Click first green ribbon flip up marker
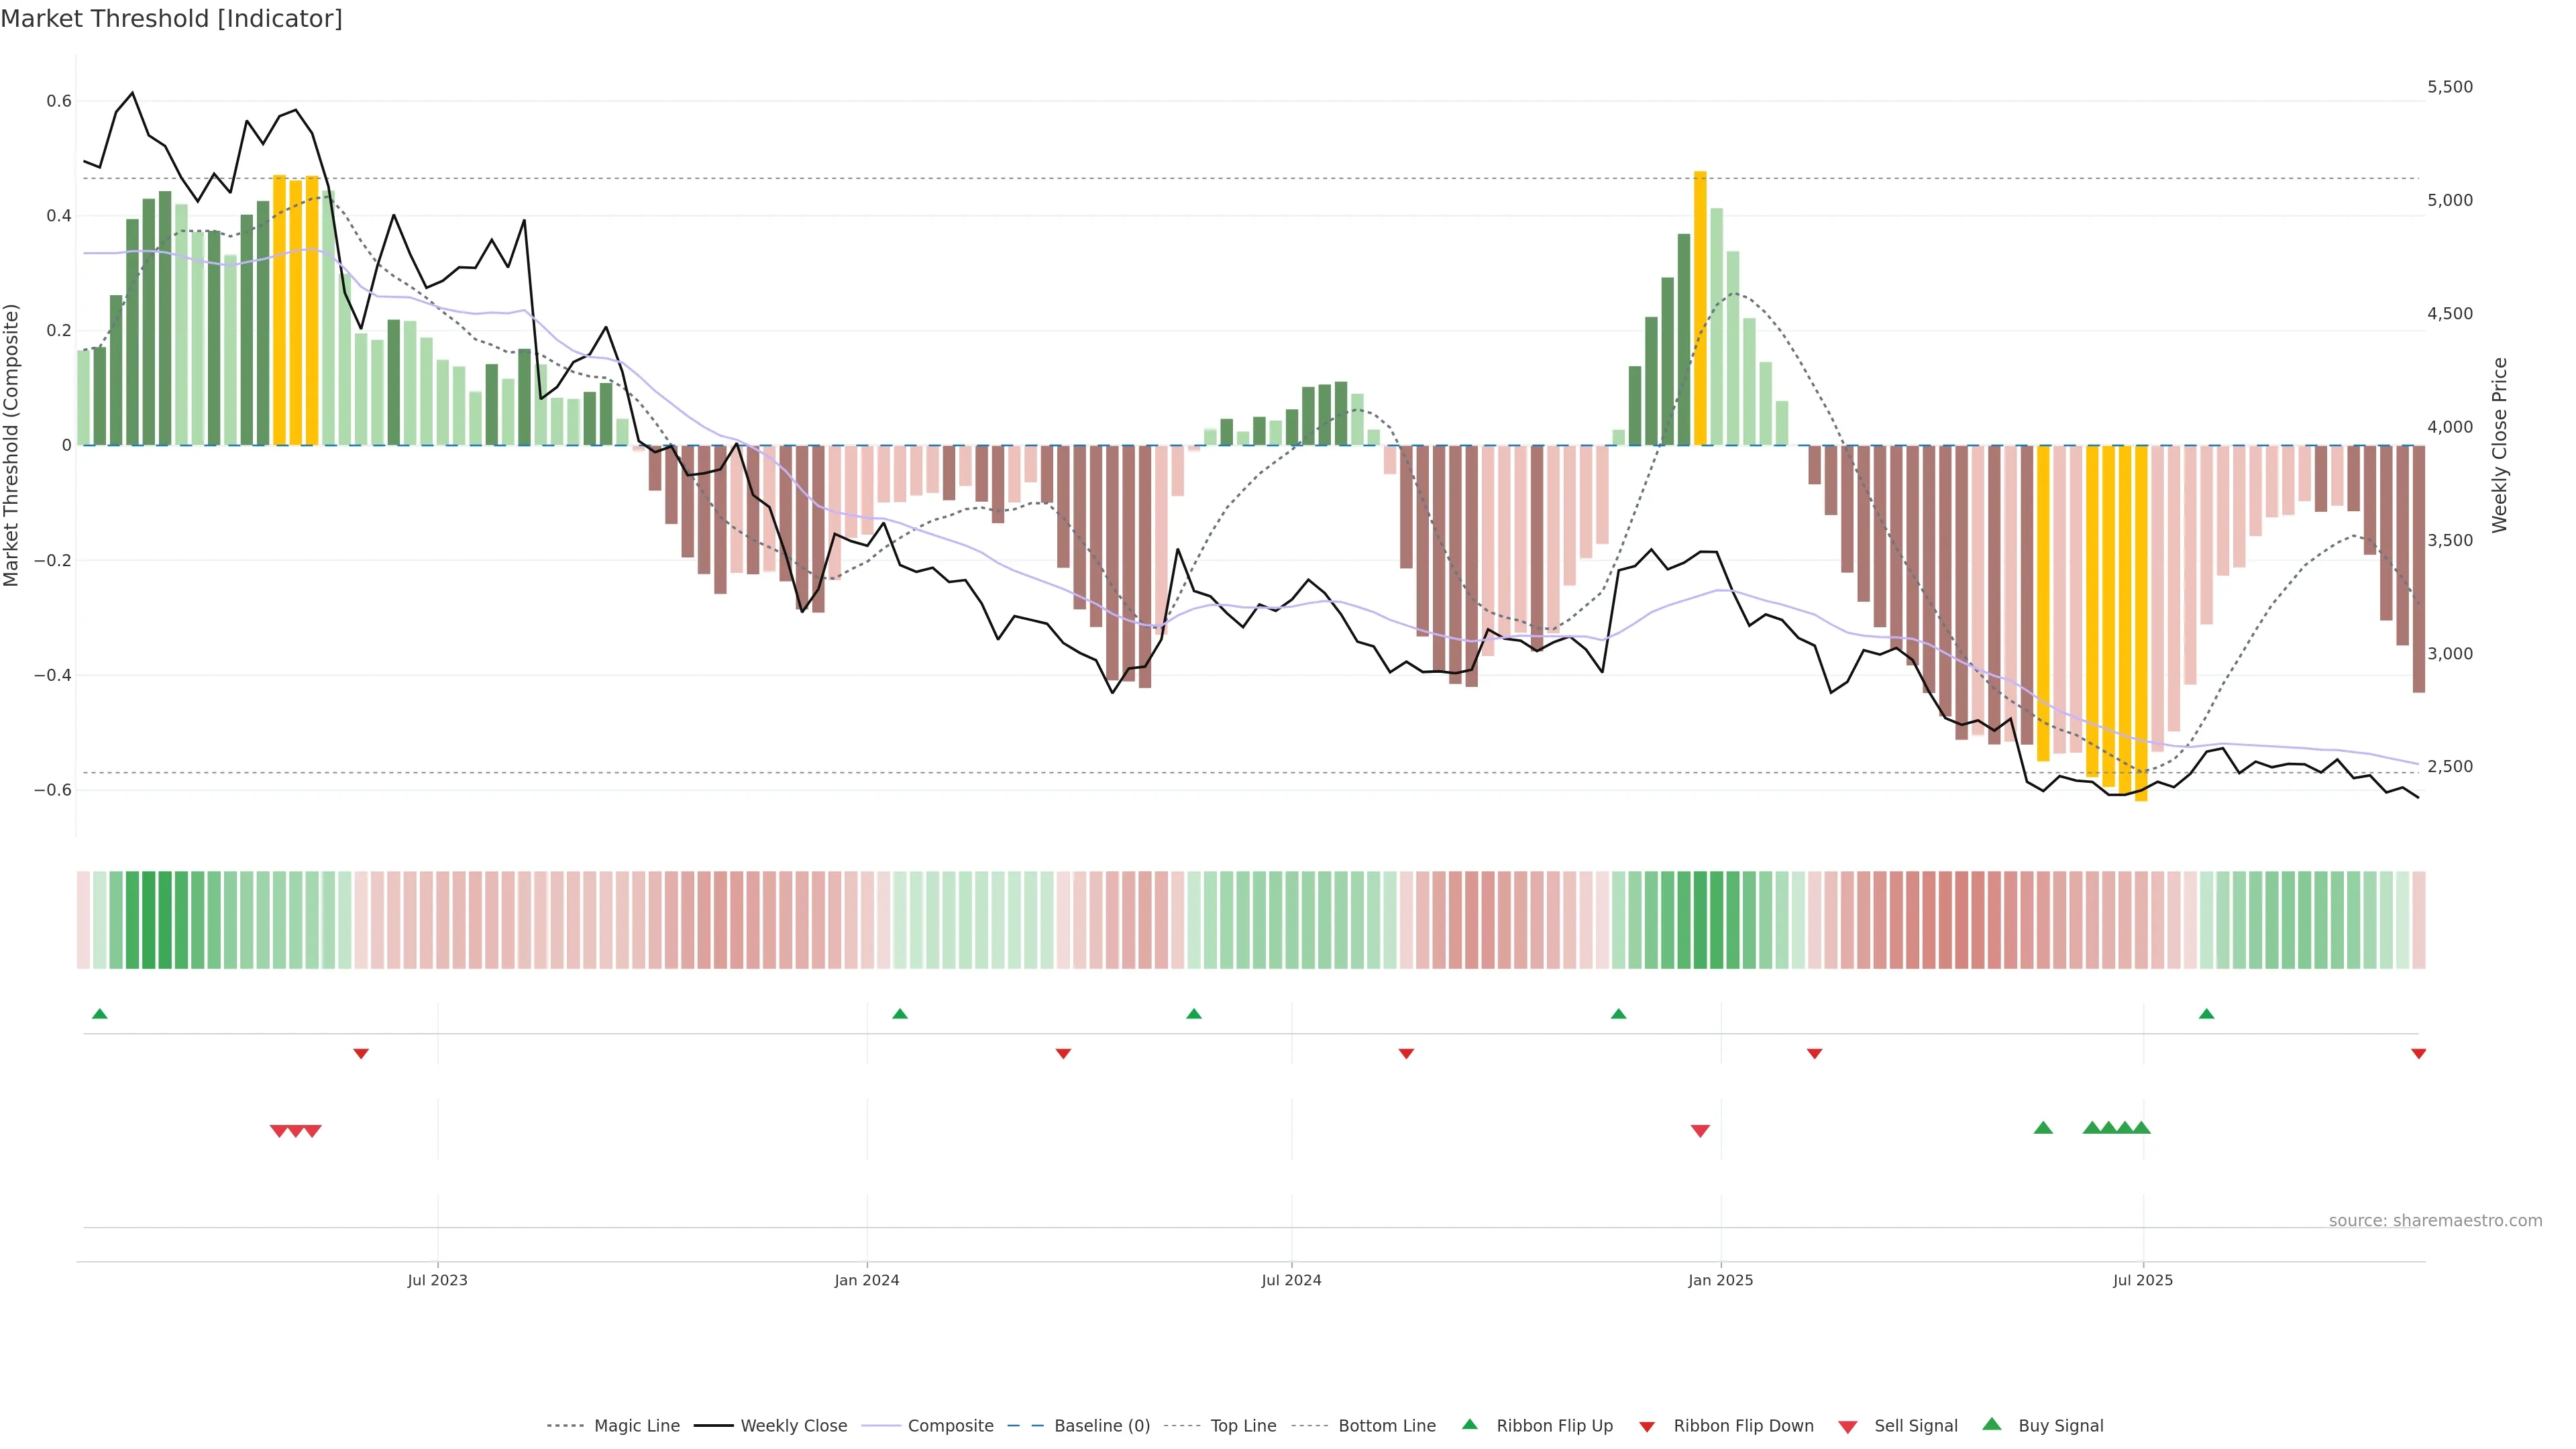Viewport: 2576px width, 1449px height. [100, 1014]
